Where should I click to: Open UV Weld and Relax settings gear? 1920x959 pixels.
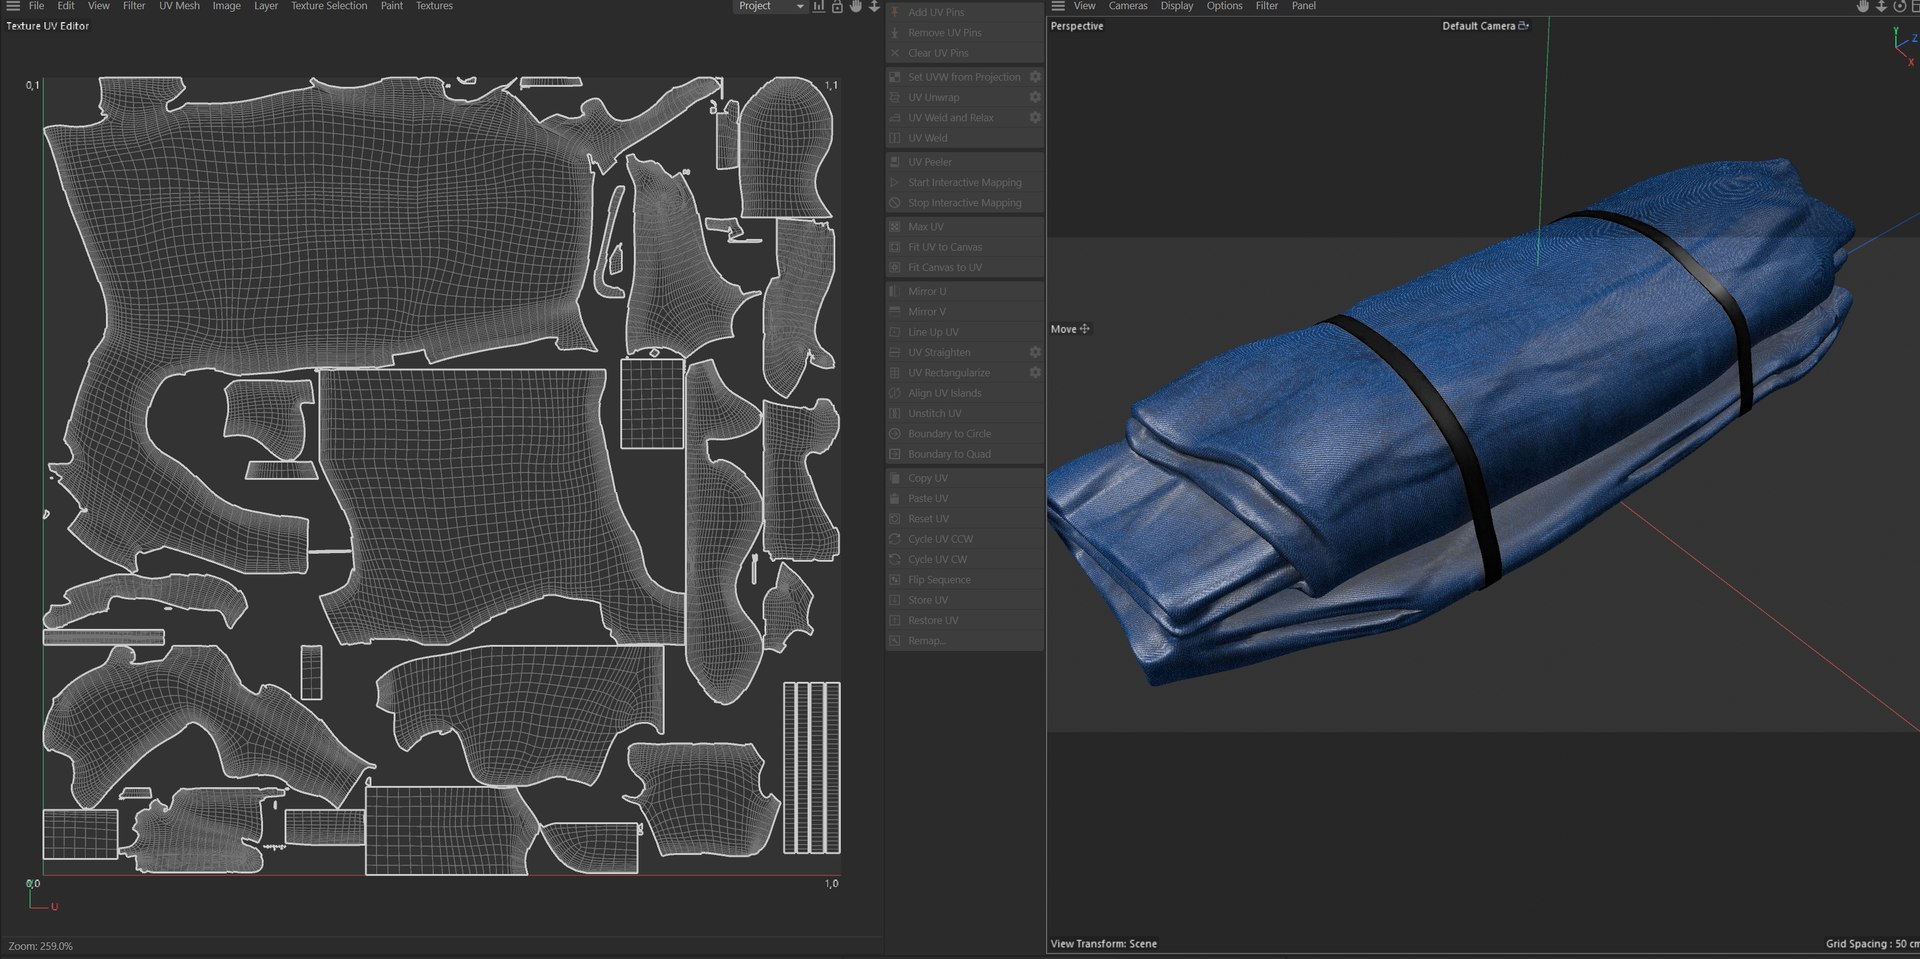click(x=1035, y=118)
